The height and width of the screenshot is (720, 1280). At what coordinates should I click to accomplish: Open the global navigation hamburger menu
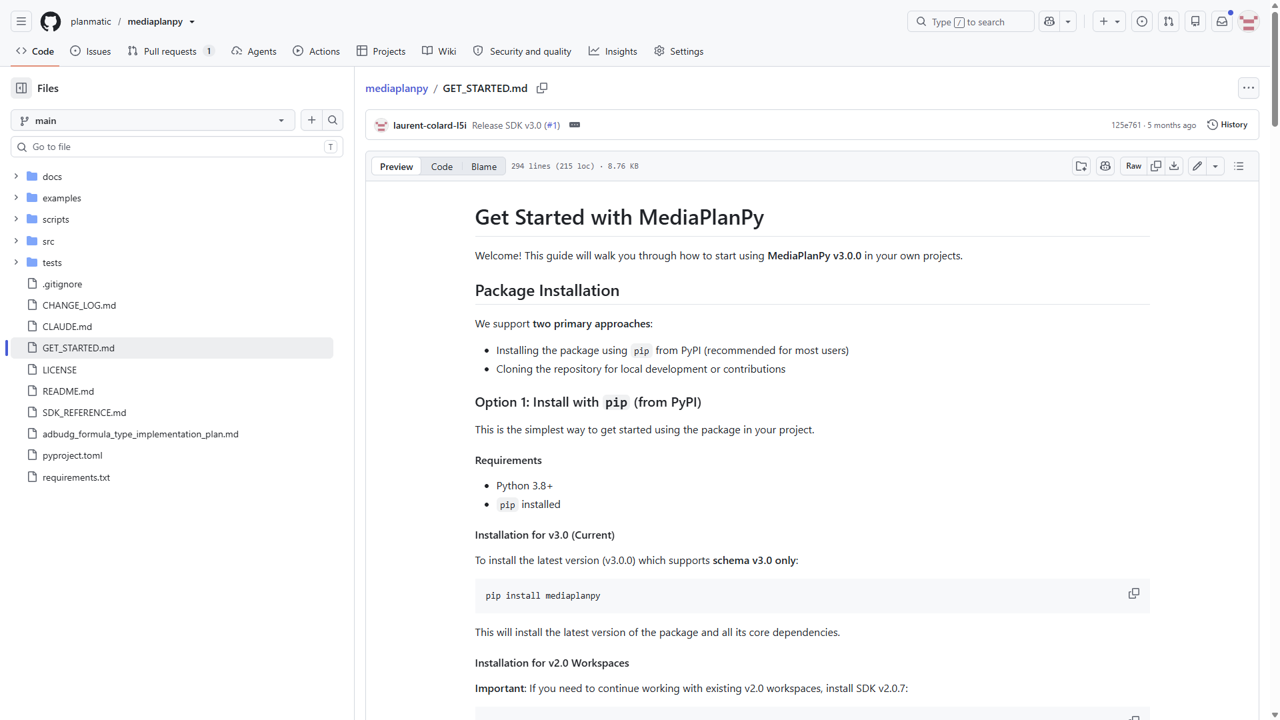(x=21, y=21)
